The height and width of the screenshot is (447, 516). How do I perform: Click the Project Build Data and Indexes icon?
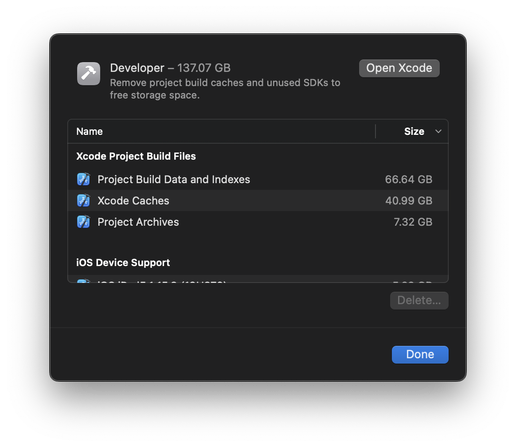coord(83,179)
